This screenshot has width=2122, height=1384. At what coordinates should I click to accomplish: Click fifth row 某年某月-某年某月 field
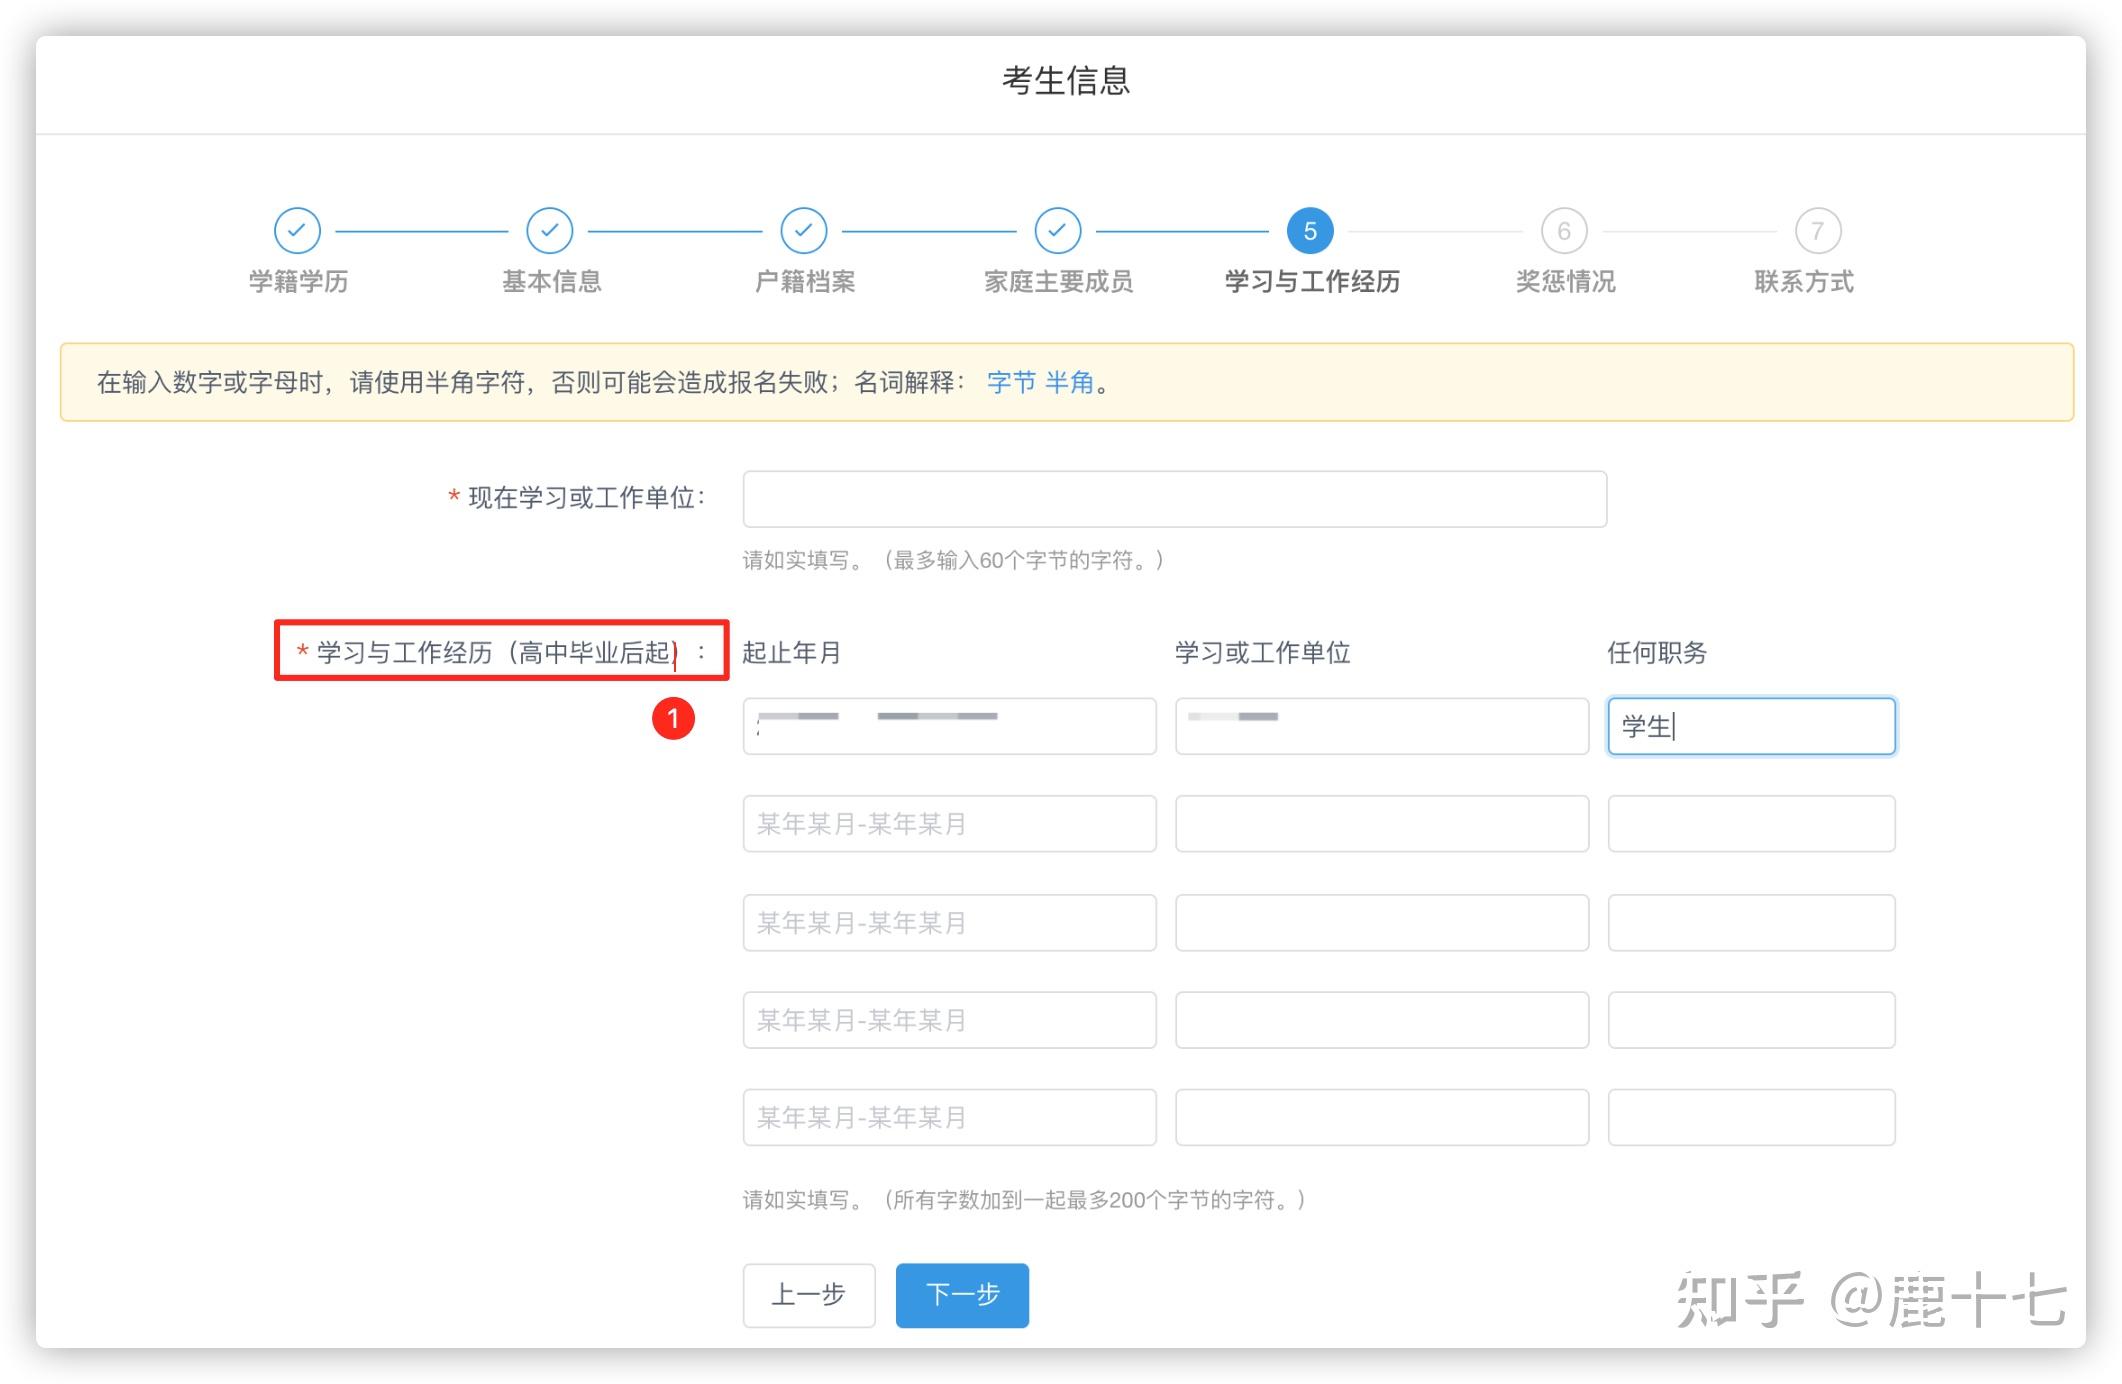tap(949, 1117)
